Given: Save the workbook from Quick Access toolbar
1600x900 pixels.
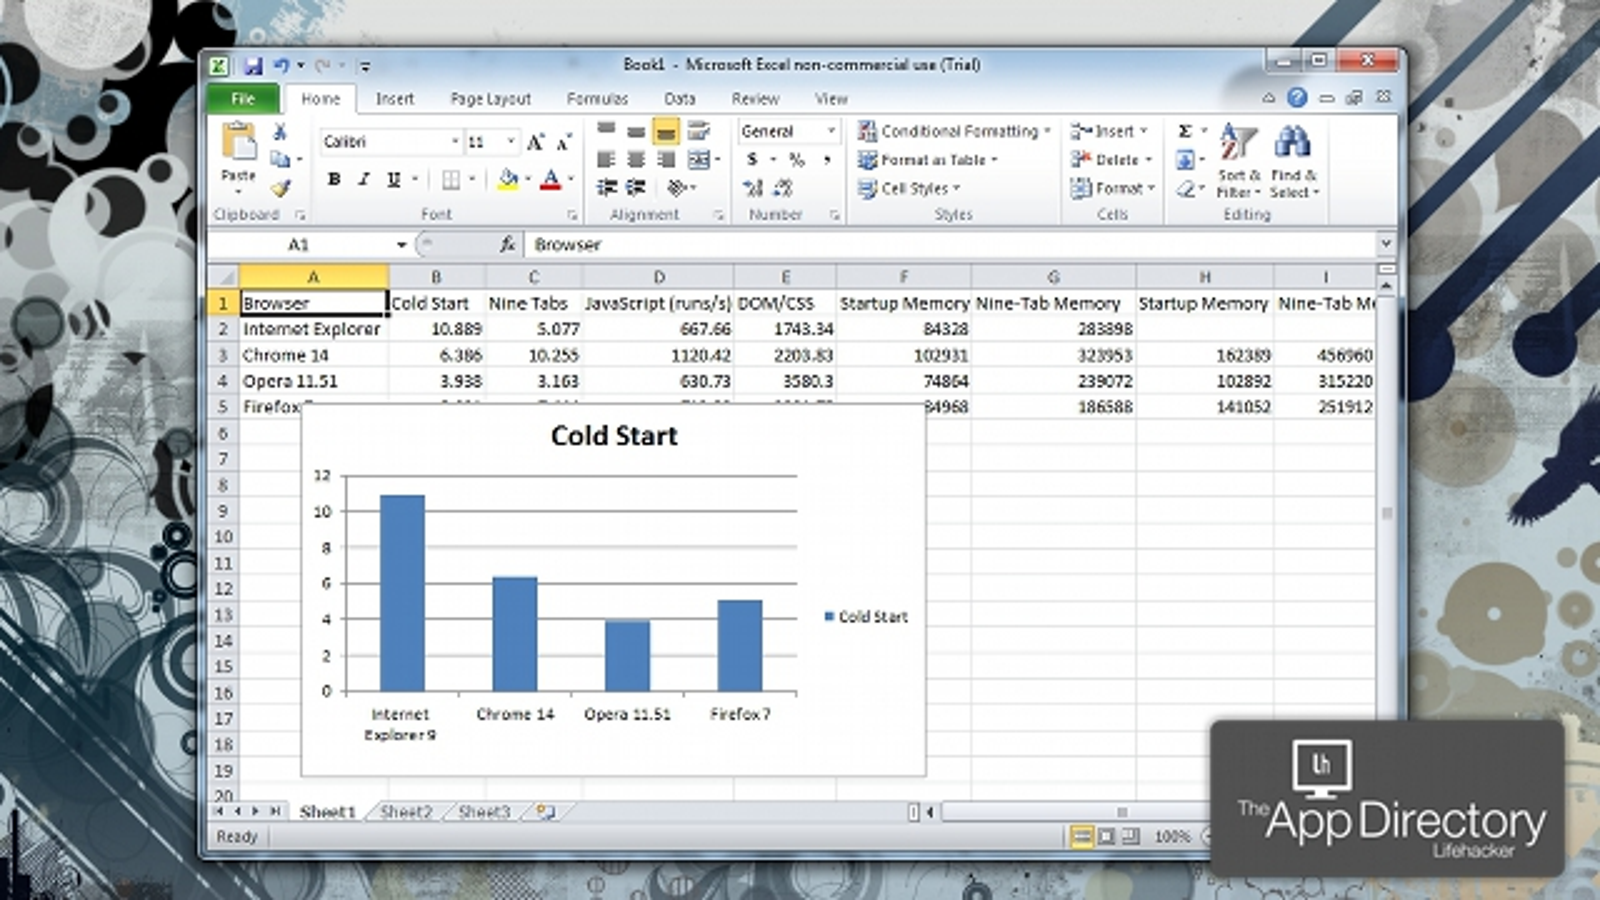Looking at the screenshot, I should coord(252,66).
